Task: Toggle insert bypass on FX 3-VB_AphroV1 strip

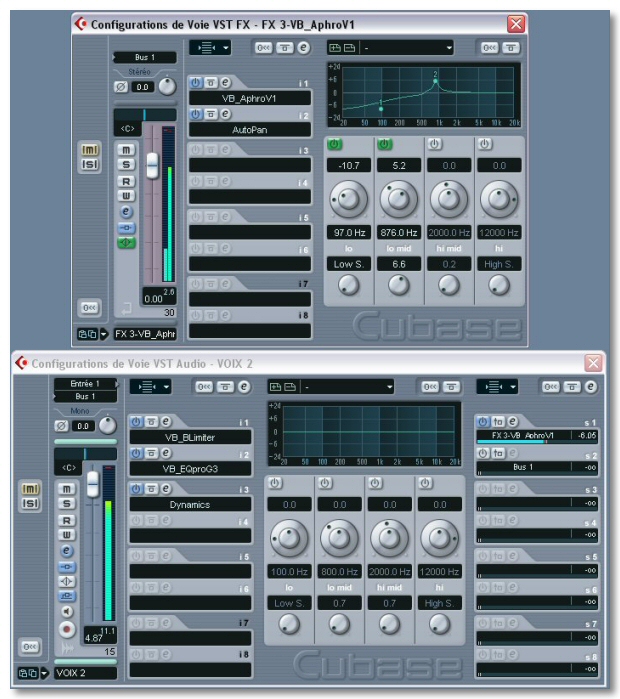Action: point(126,228)
